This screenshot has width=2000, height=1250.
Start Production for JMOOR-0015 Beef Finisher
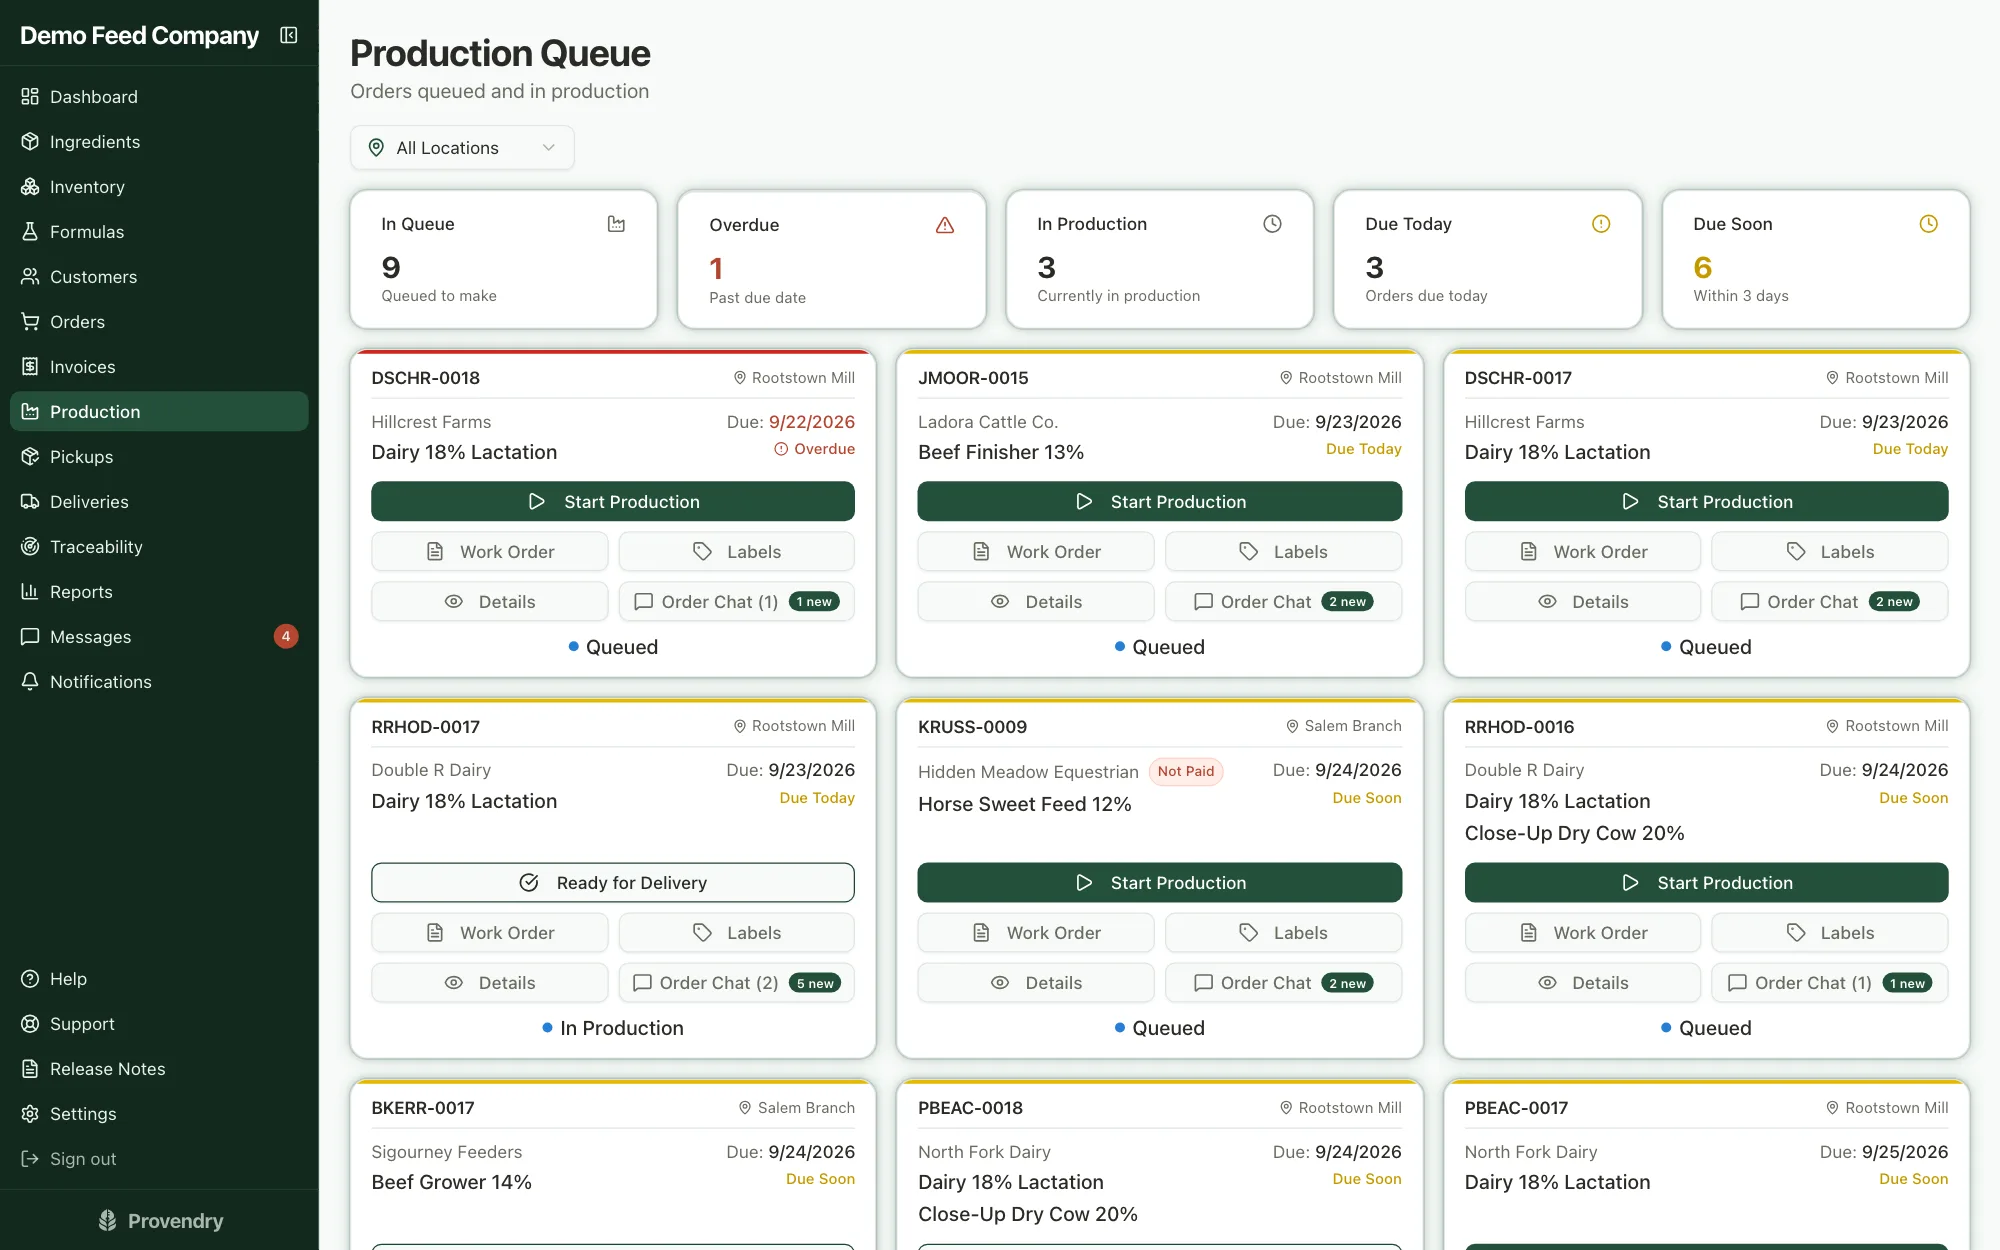1160,502
